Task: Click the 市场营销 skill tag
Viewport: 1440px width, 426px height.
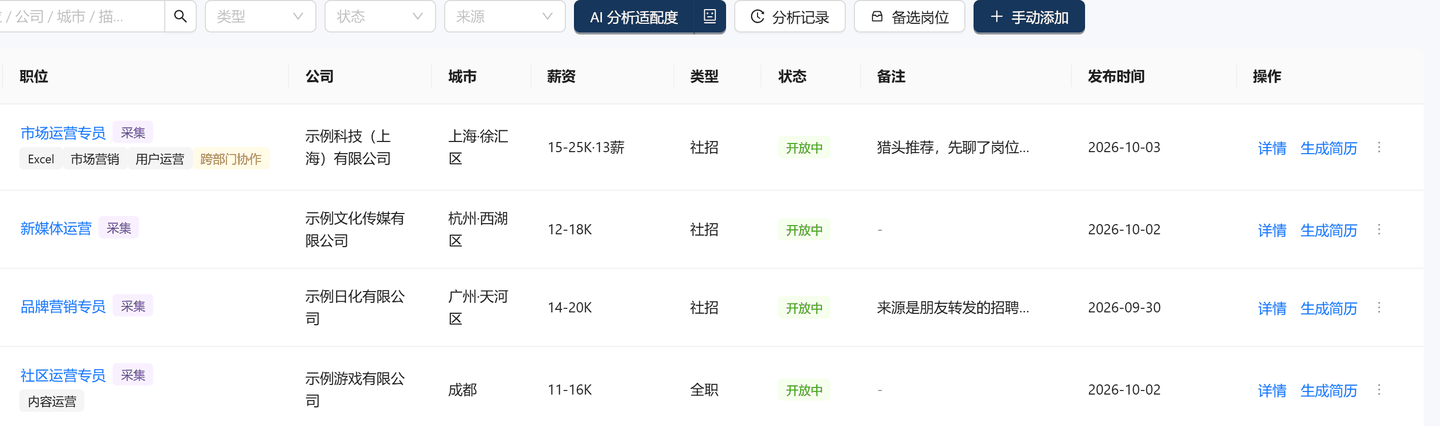Action: [95, 159]
